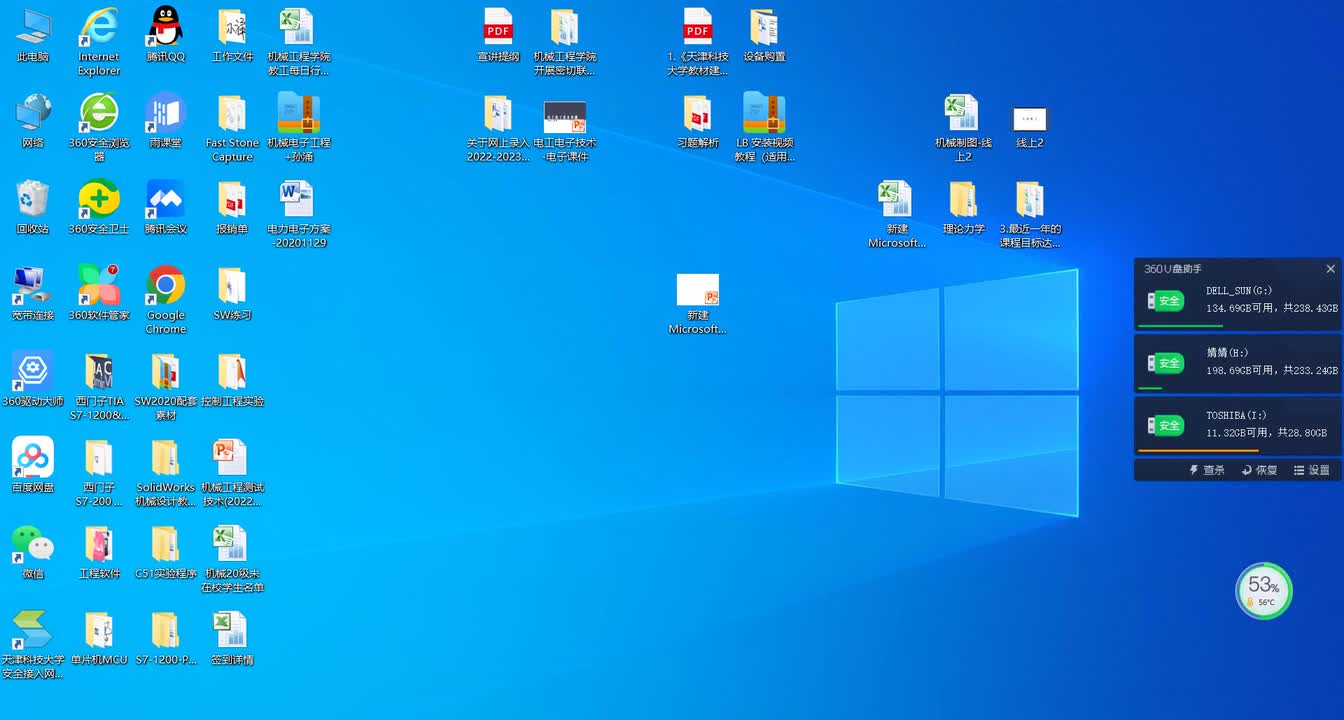The height and width of the screenshot is (720, 1344).
Task: Select the 宽带连接 shortcut icon
Action: point(33,294)
